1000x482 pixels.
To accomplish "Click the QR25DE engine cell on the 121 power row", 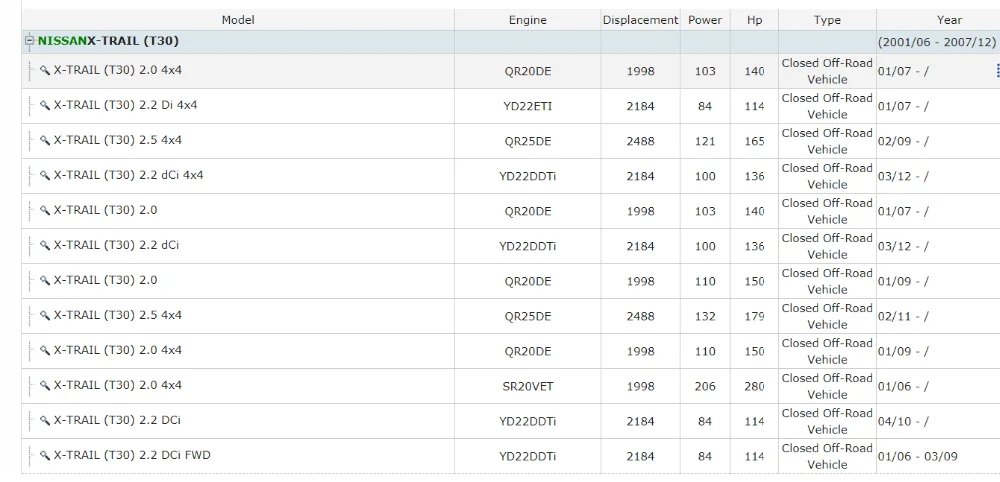I will coord(527,141).
